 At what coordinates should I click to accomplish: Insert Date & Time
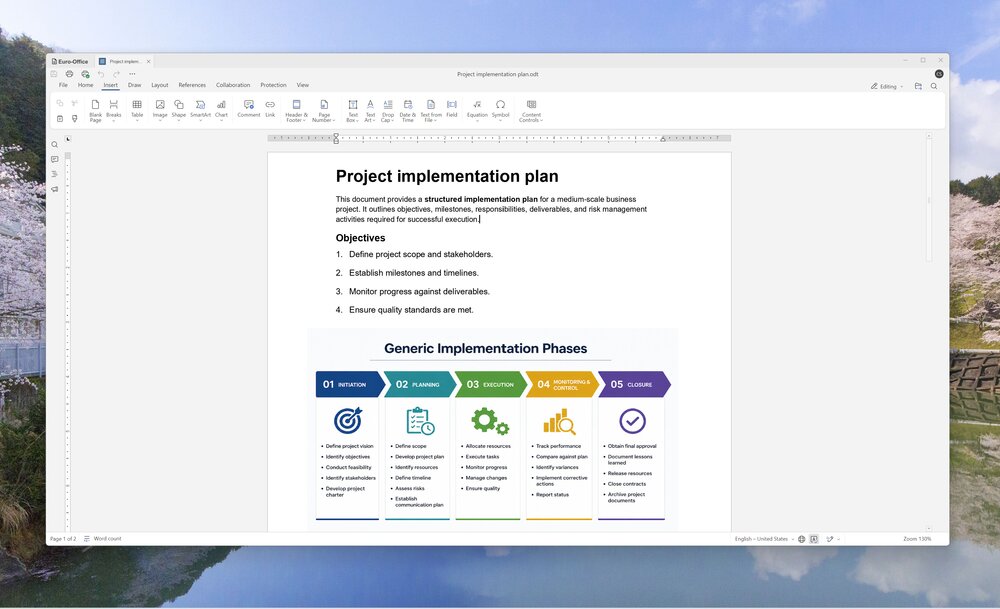coord(408,110)
